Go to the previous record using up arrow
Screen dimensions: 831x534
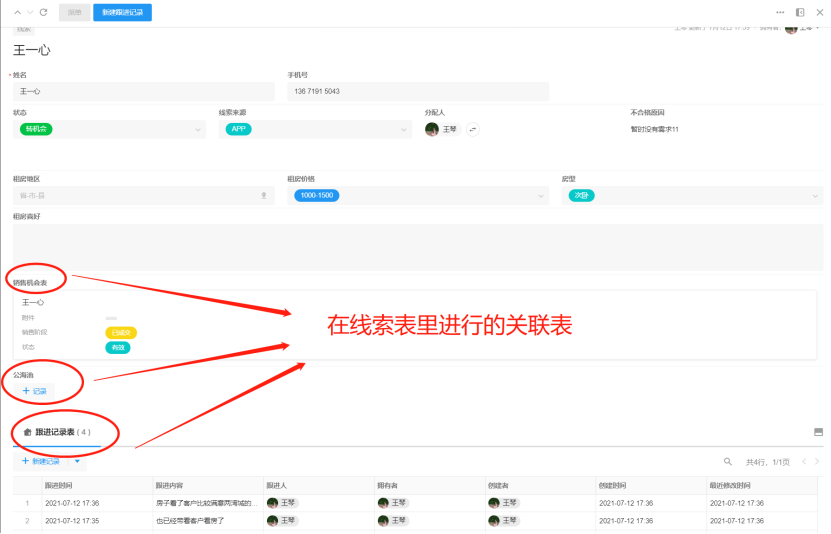click(17, 12)
